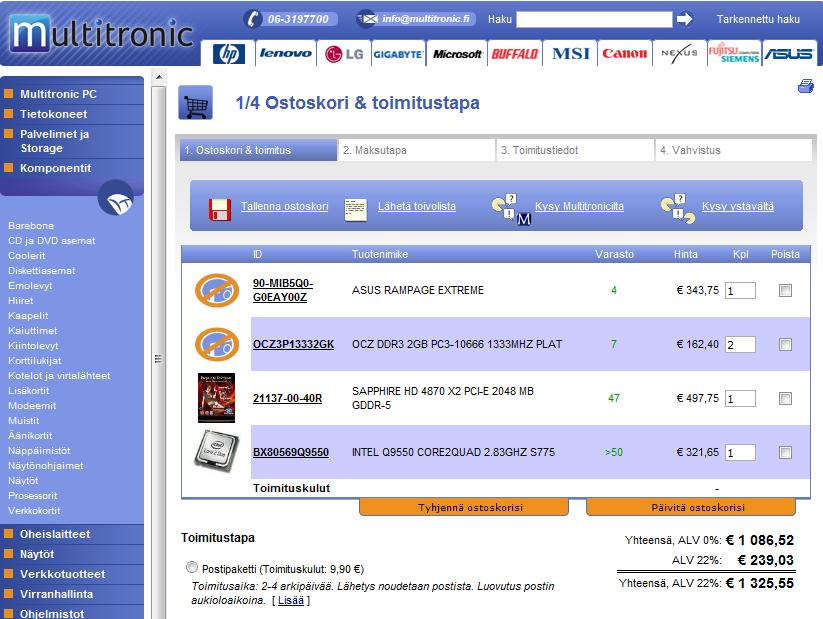Click the printer icon
Viewport: 823px width, 619px height.
click(806, 86)
